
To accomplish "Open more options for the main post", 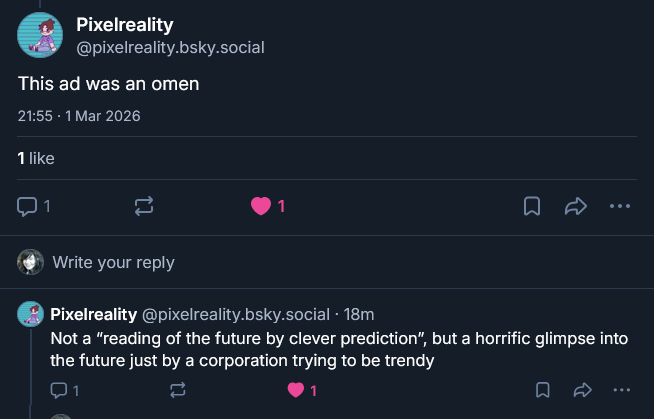I will point(620,206).
